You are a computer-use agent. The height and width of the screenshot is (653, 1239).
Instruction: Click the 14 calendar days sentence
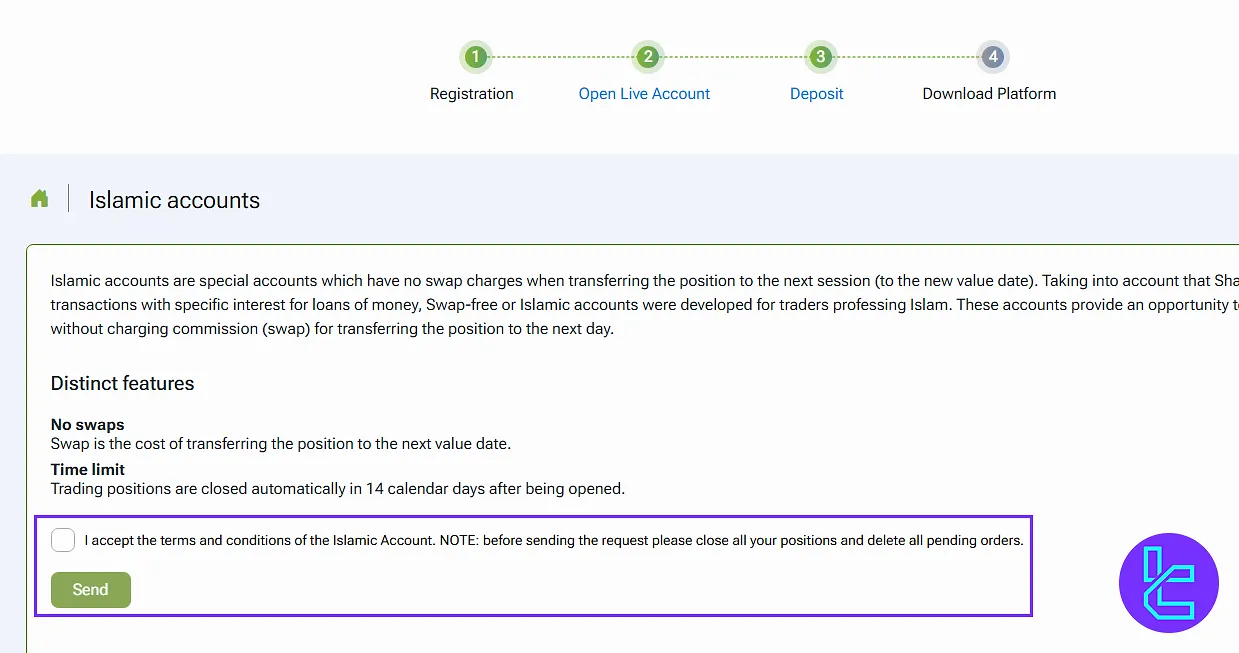point(337,489)
